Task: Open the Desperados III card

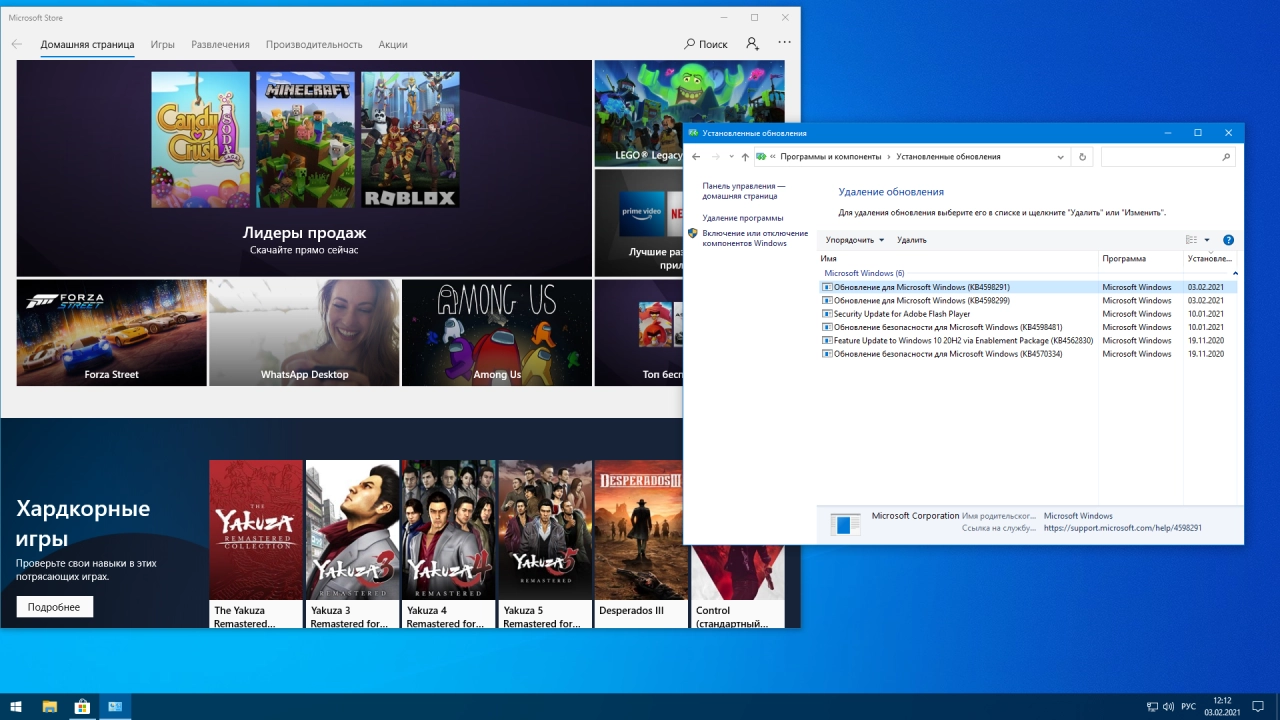Action: (x=641, y=544)
